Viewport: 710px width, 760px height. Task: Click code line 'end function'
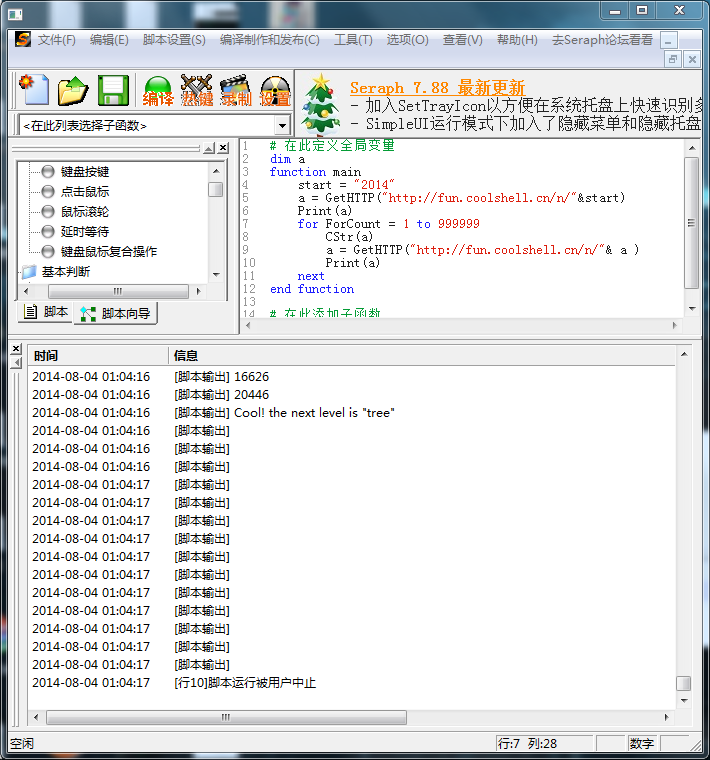tap(312, 289)
